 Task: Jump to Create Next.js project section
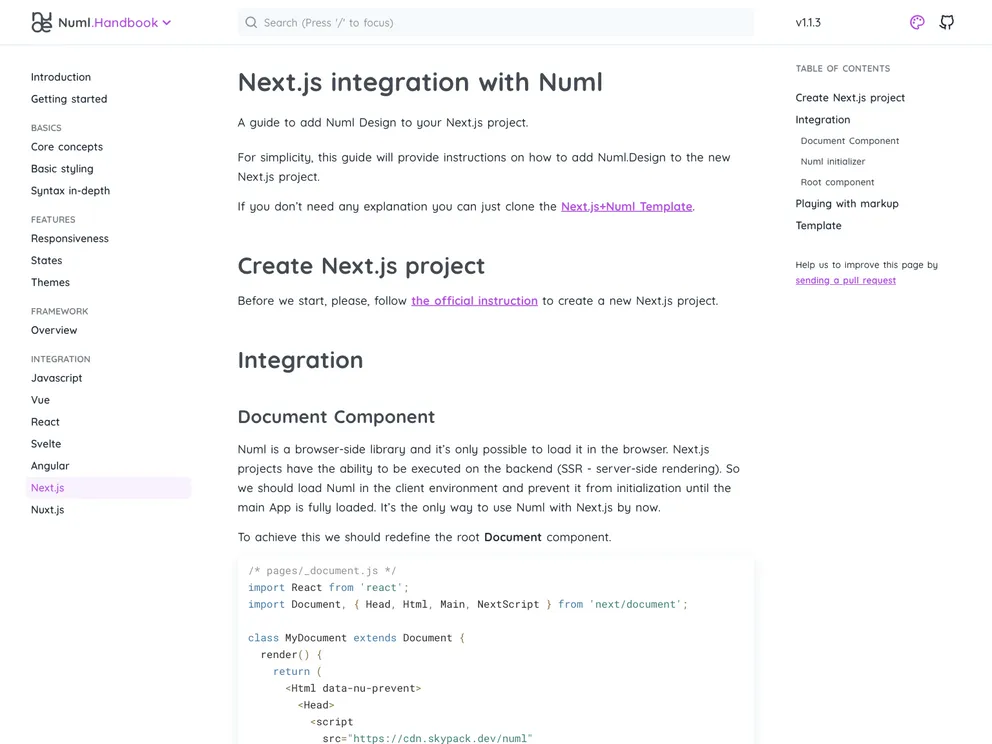pyautogui.click(x=850, y=98)
